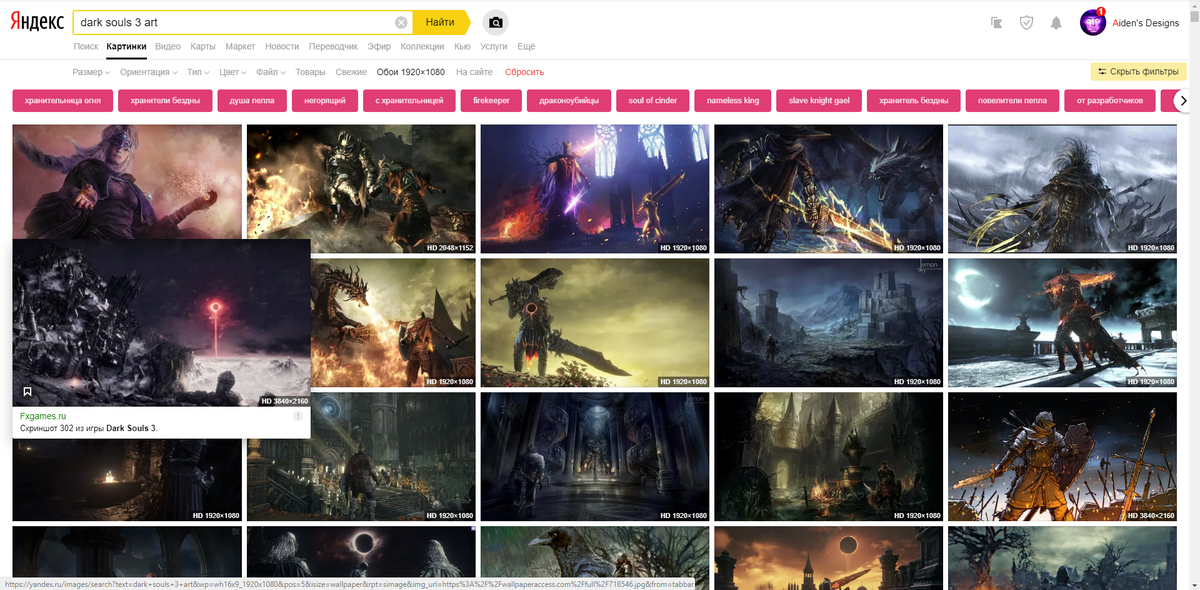
Task: Open the Ориентация dropdown
Action: click(149, 72)
